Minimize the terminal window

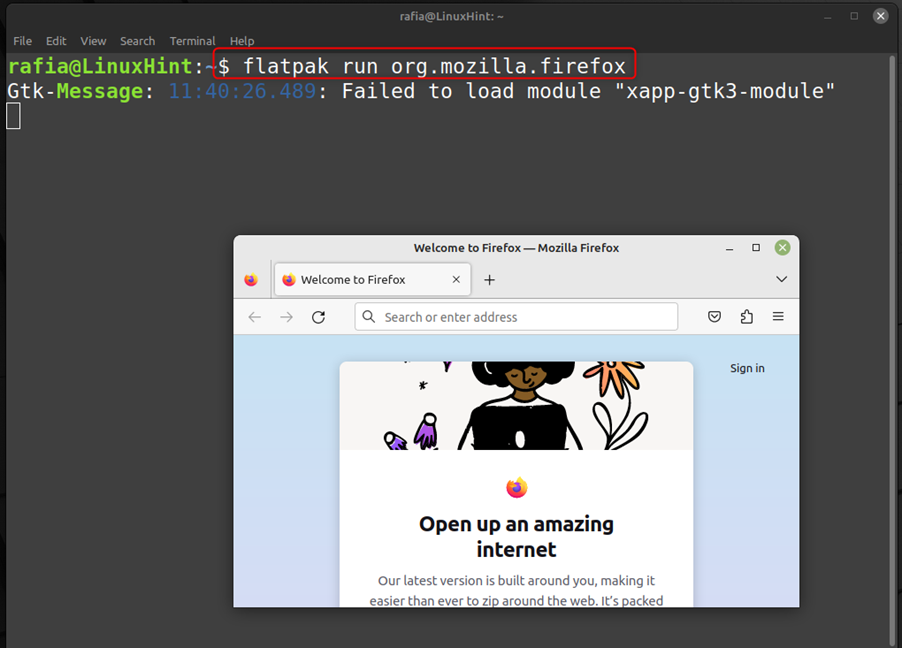(x=828, y=17)
